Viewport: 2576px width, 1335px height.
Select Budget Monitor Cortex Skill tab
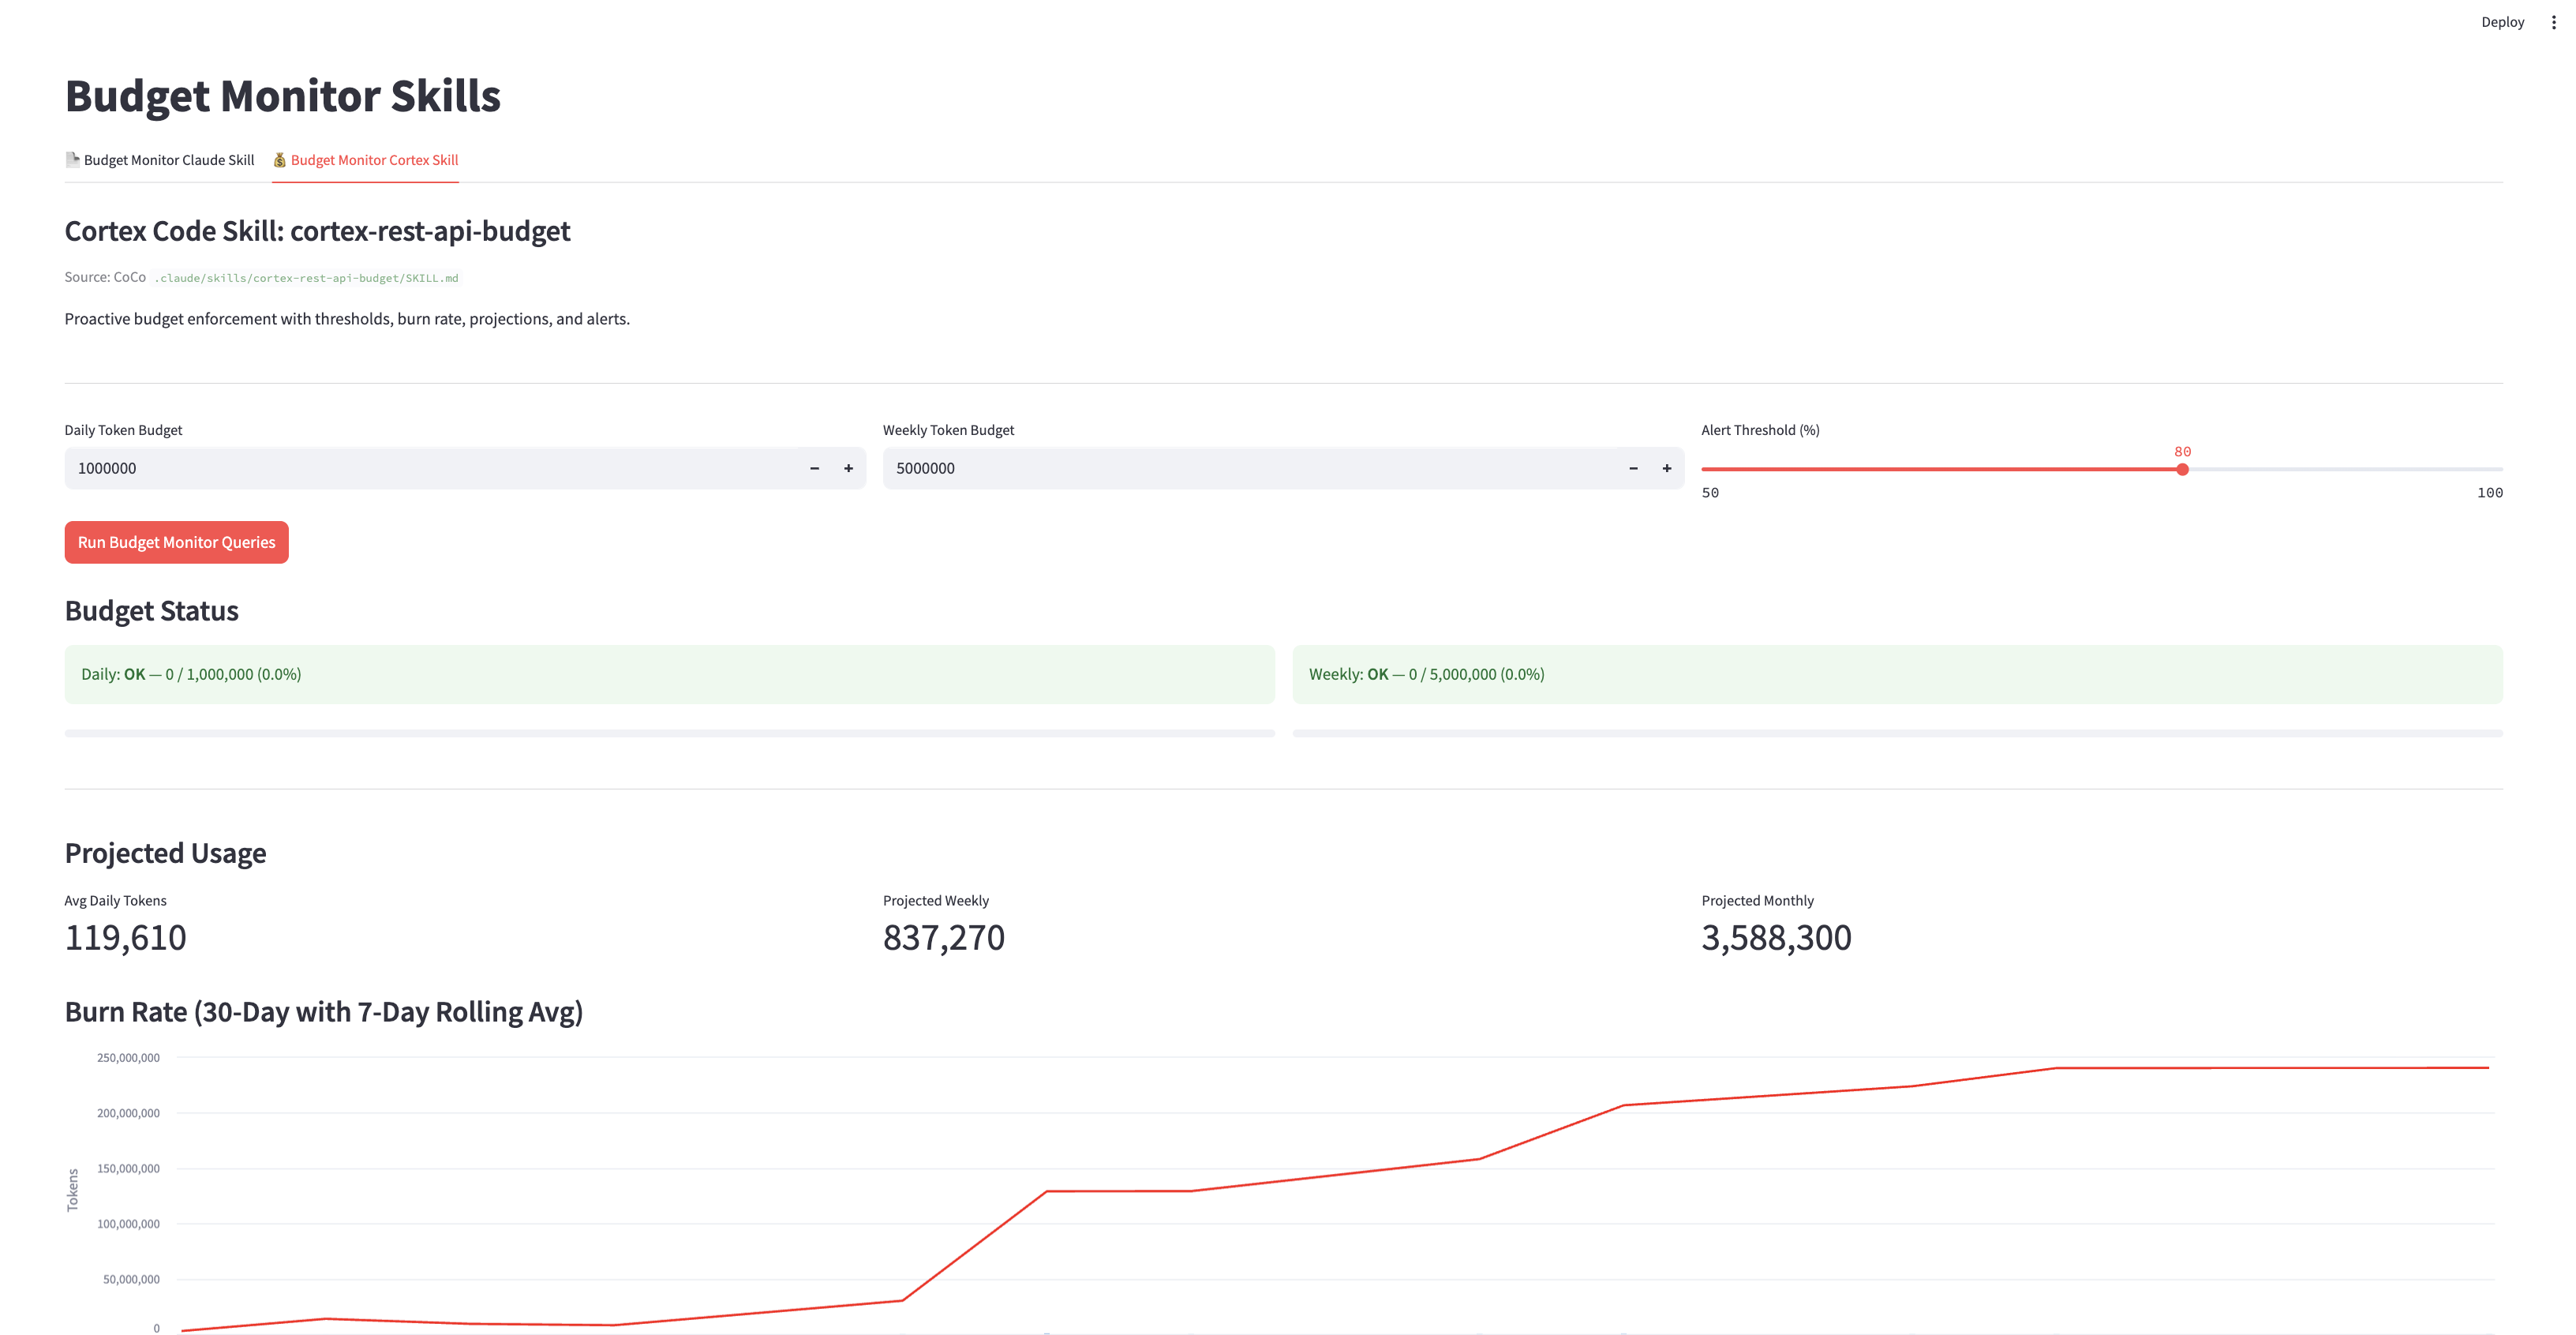pos(374,160)
